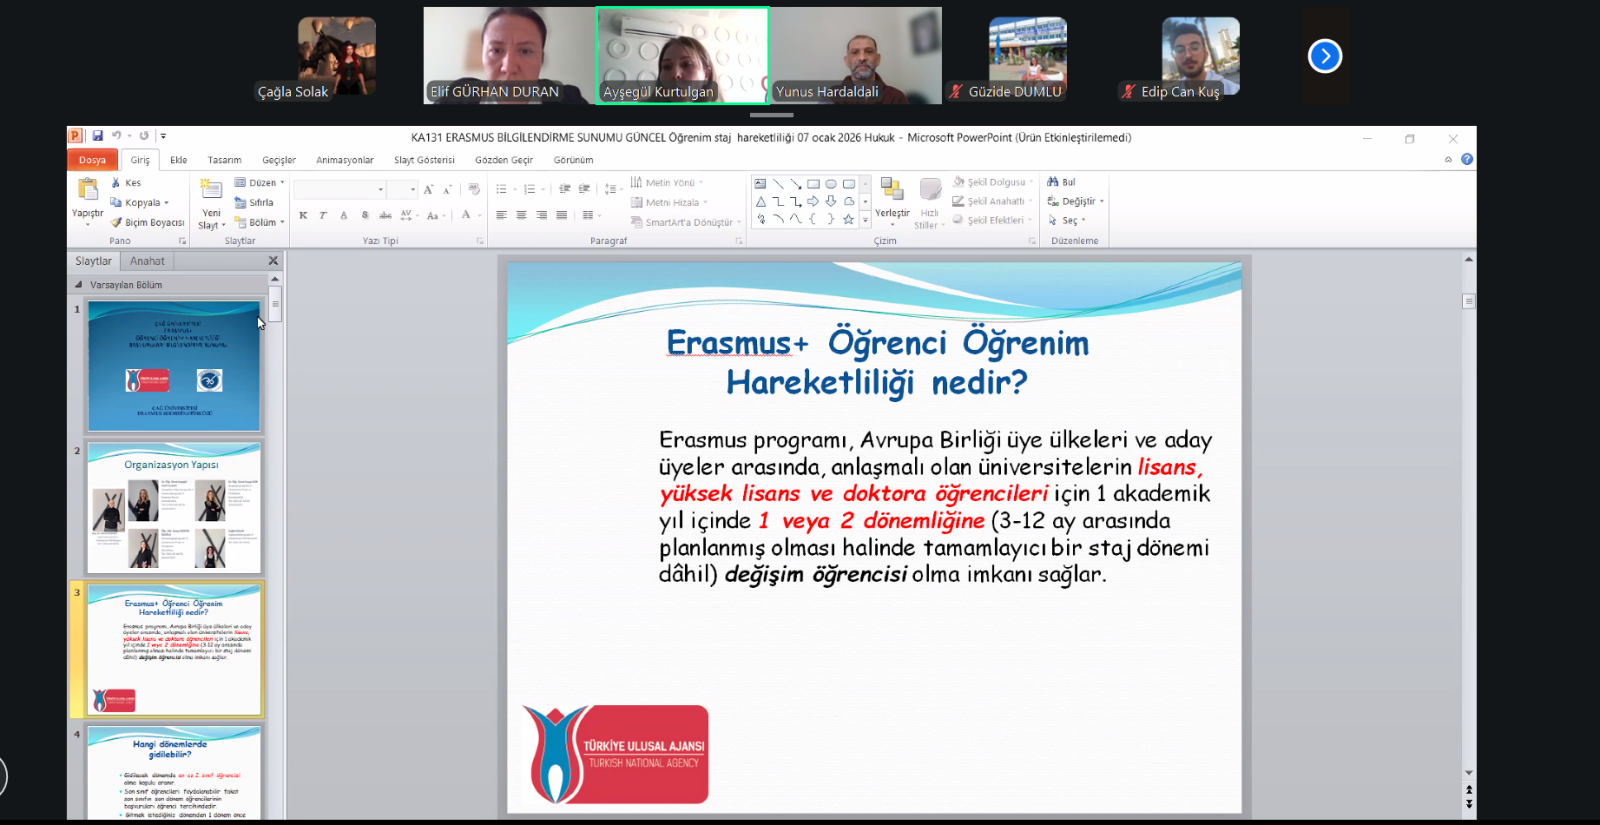Click the Bul (Find) binoculars icon
The width and height of the screenshot is (1600, 825).
[1053, 182]
